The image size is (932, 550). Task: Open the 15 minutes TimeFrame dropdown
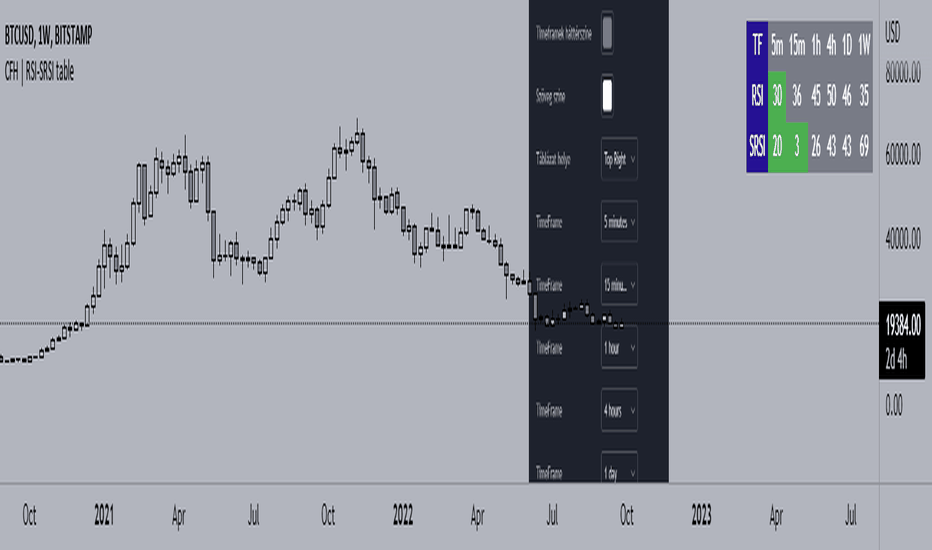(x=619, y=284)
